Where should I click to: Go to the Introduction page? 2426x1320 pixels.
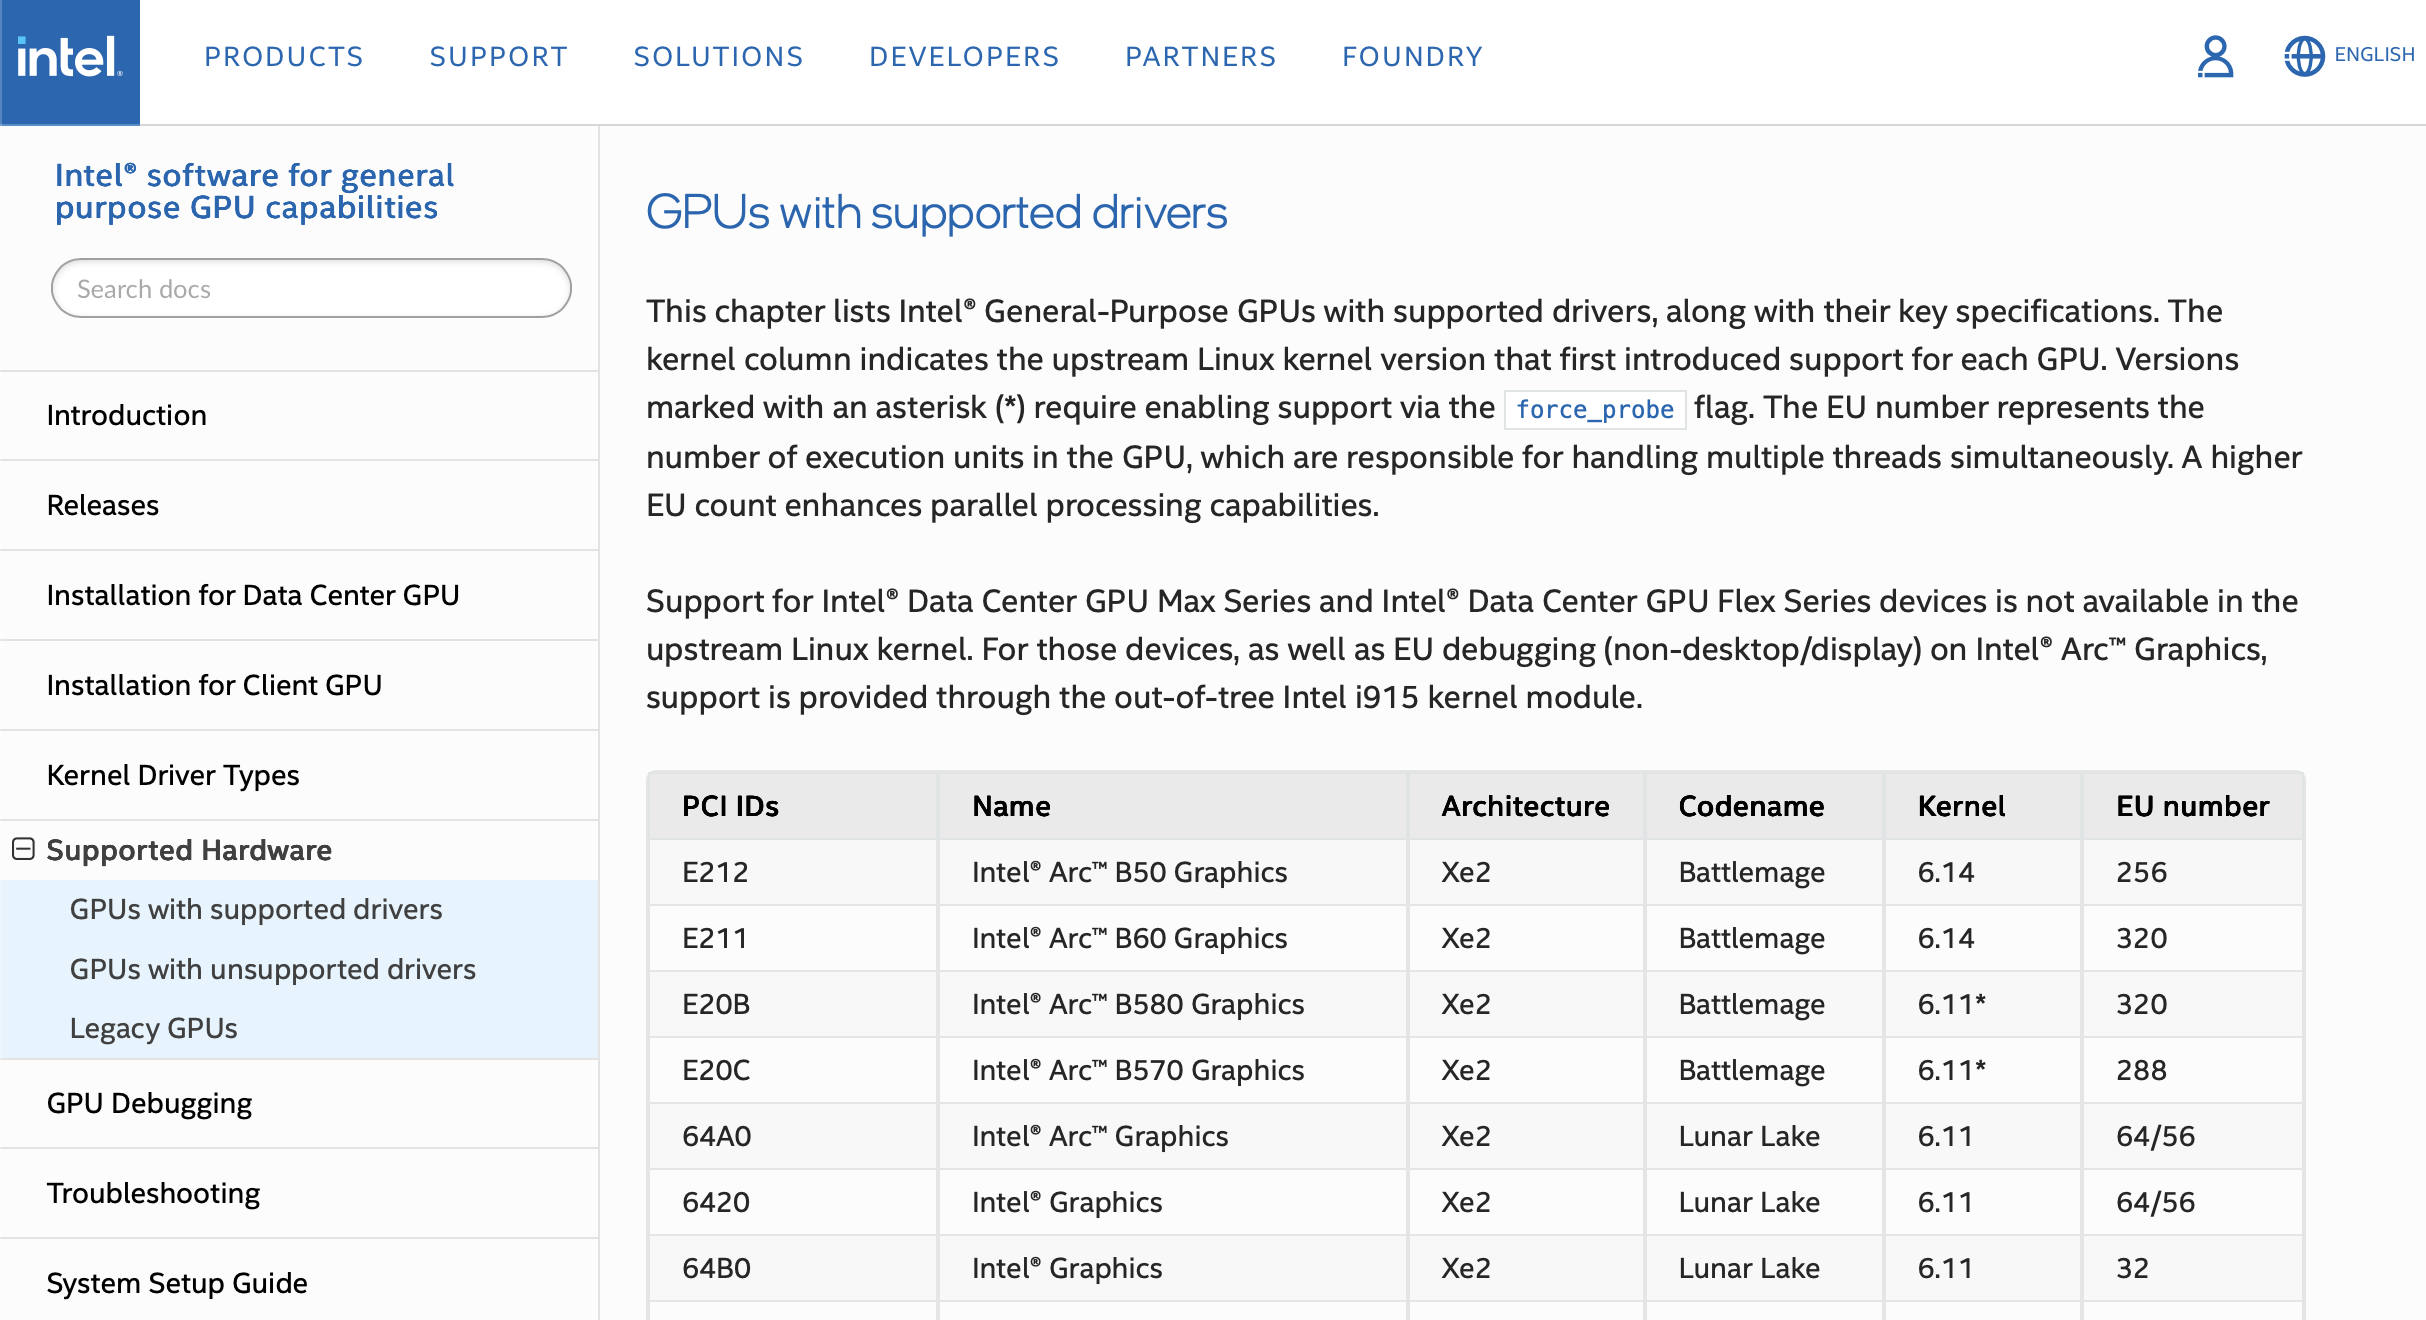[x=127, y=415]
